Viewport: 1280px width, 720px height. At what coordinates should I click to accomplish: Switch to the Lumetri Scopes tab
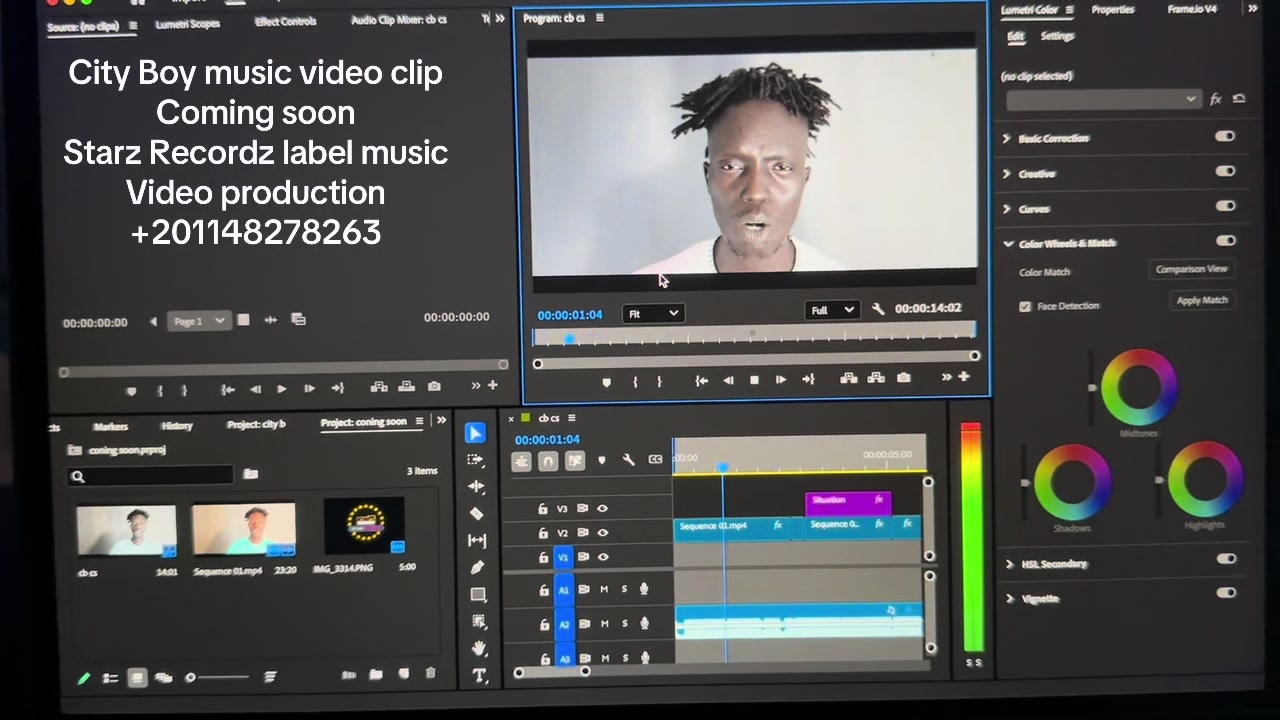coord(187,24)
